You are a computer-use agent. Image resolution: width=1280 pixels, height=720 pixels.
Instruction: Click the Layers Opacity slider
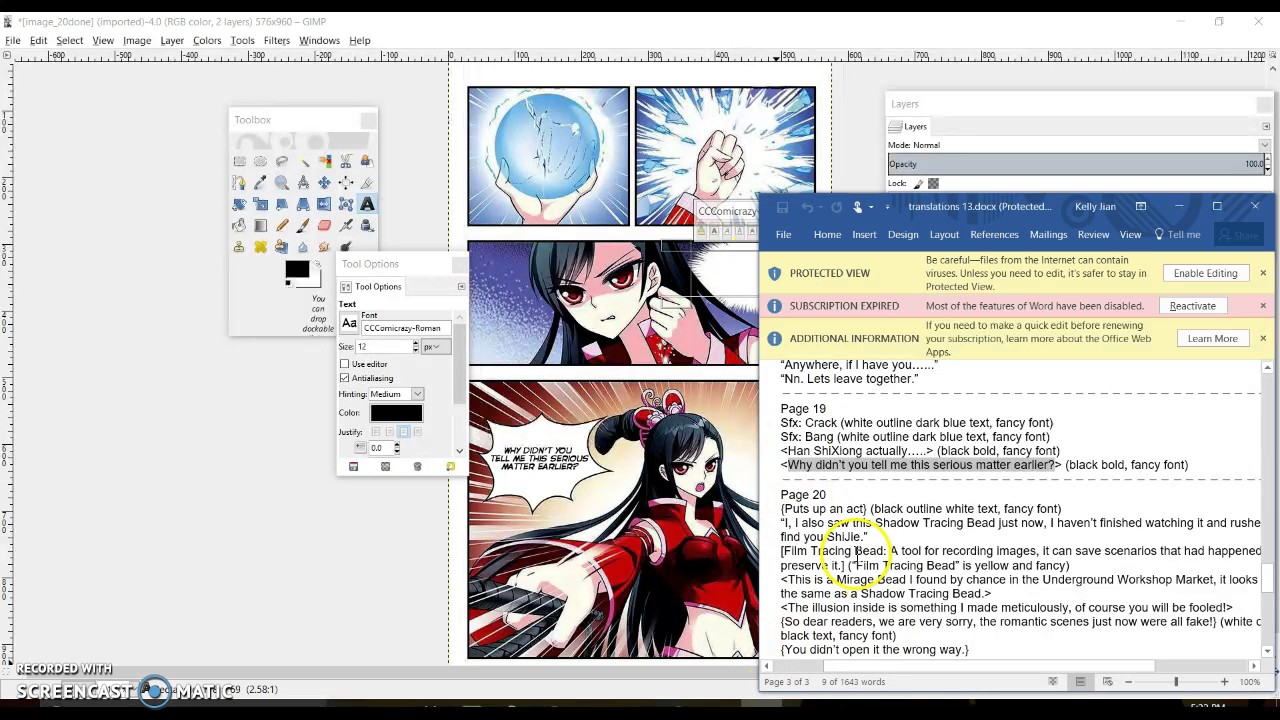pos(1078,164)
